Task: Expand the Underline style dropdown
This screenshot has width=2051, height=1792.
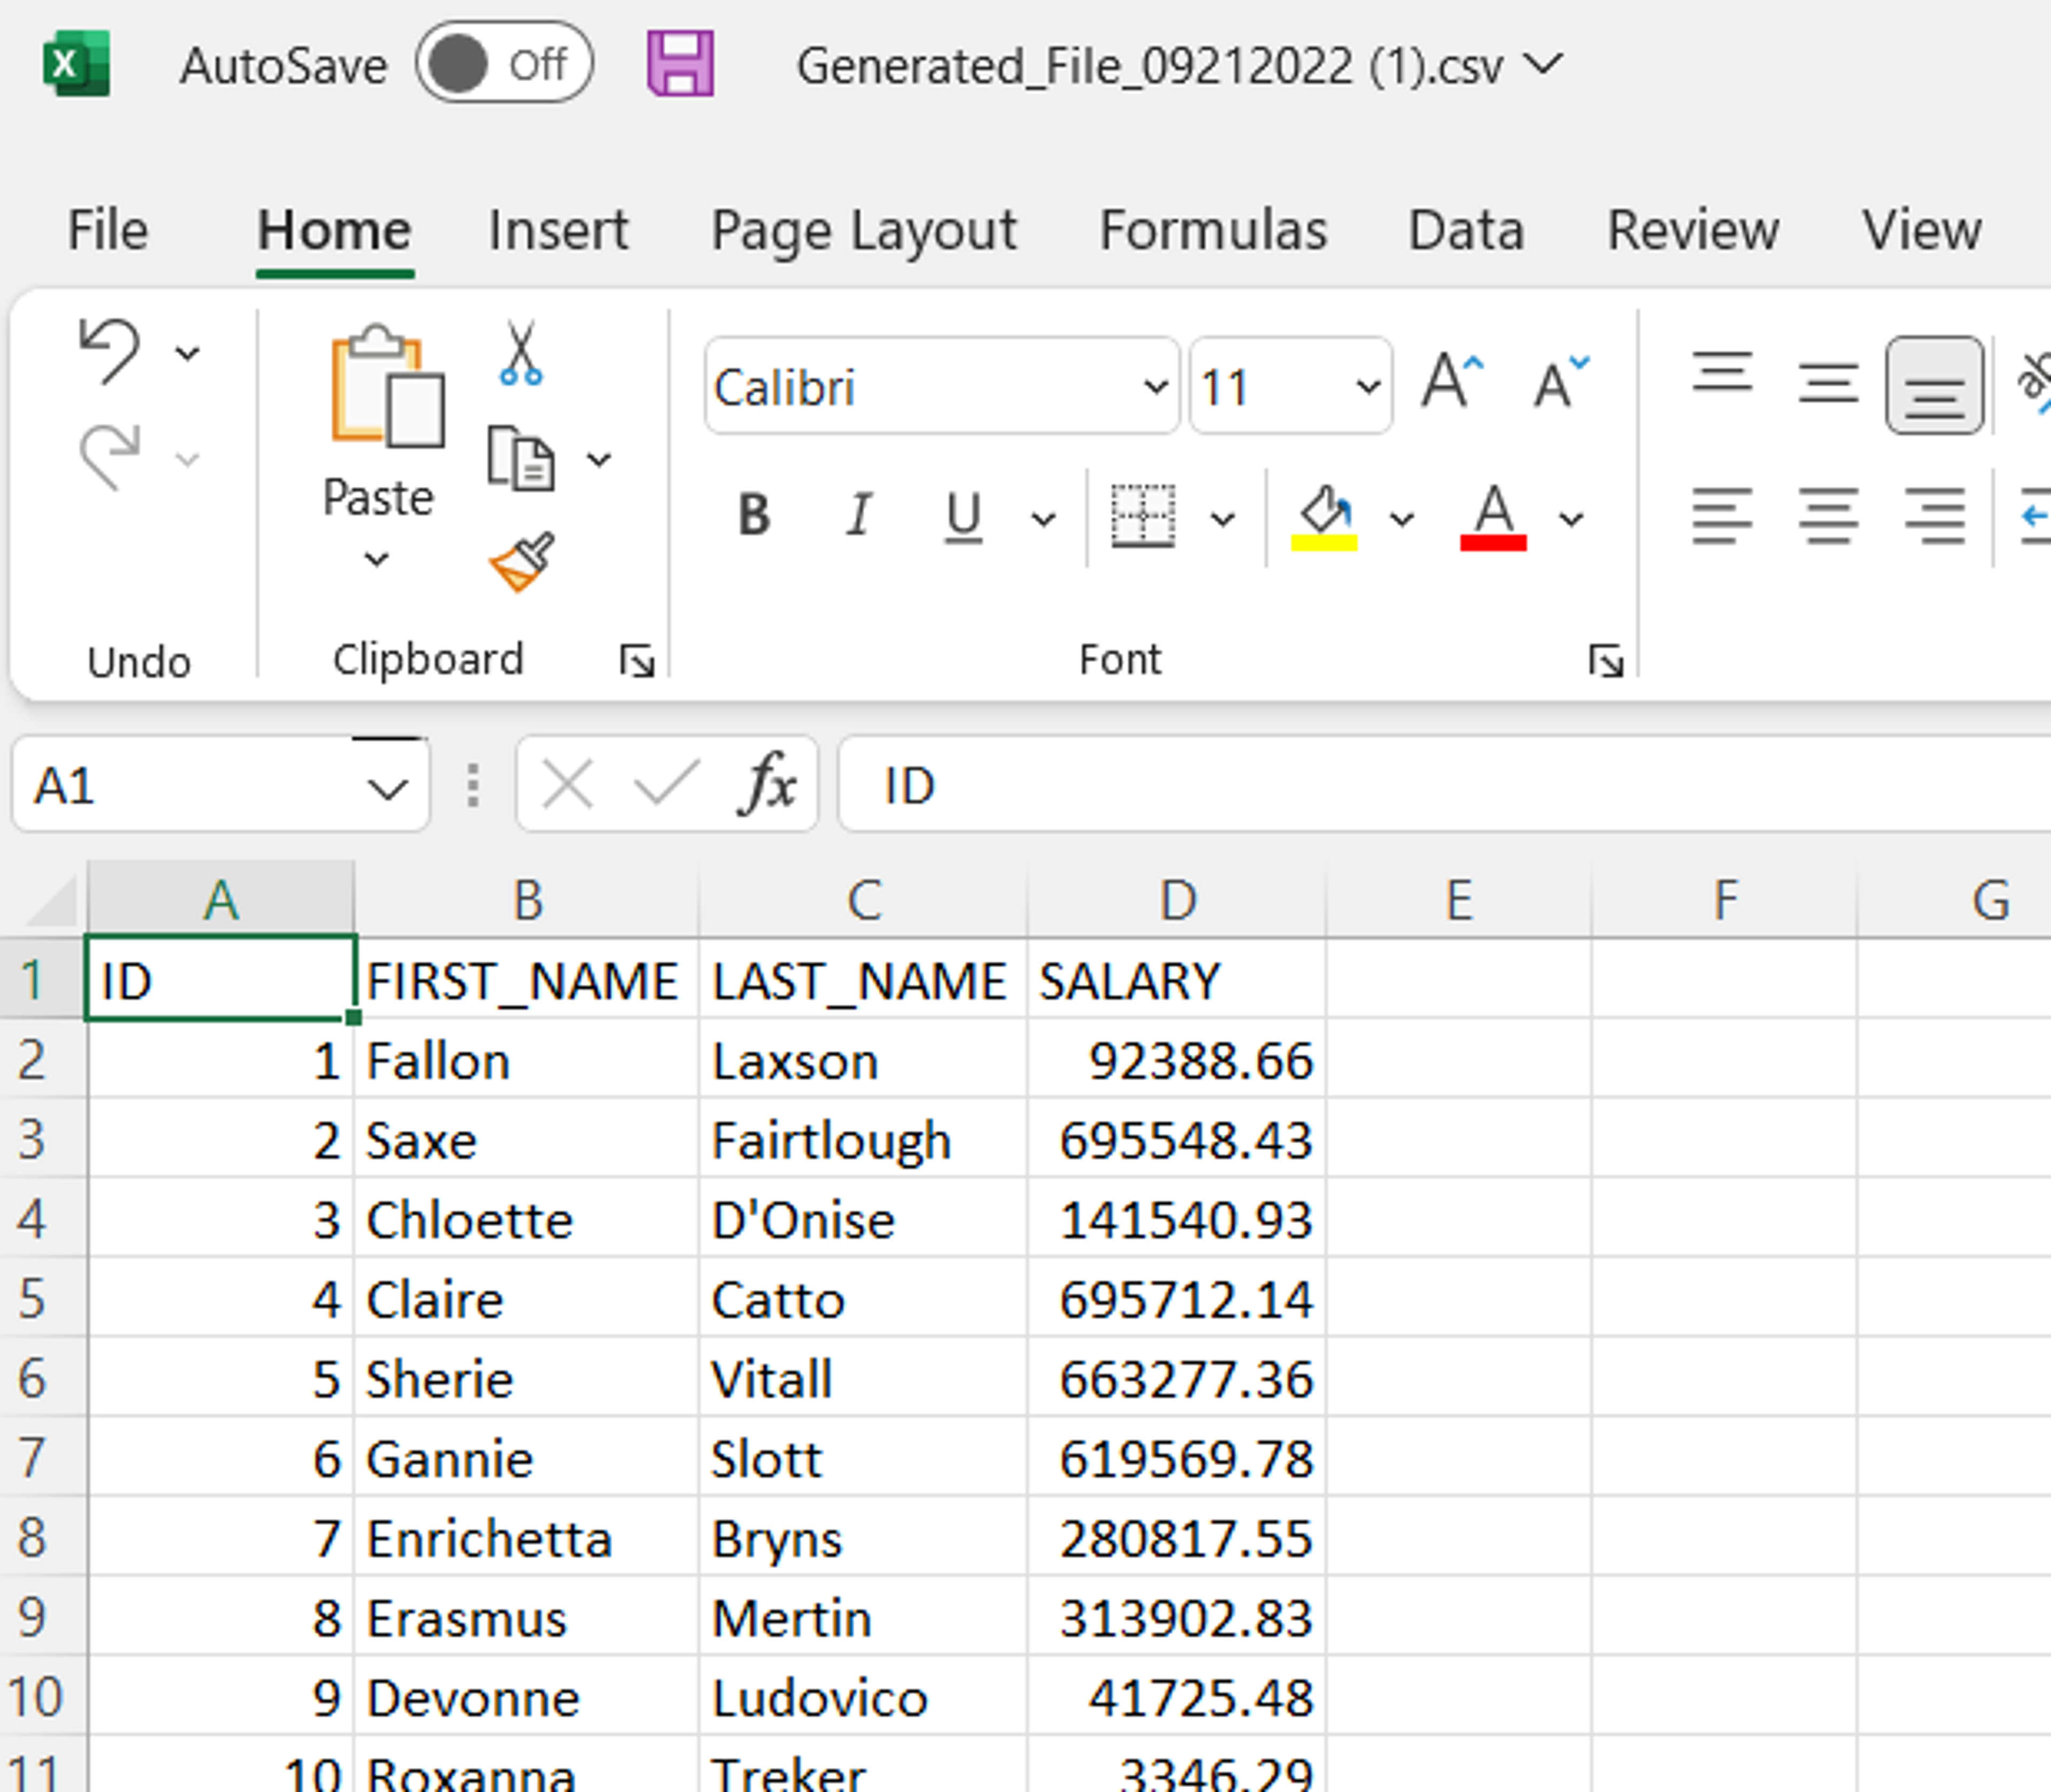Action: (1043, 519)
